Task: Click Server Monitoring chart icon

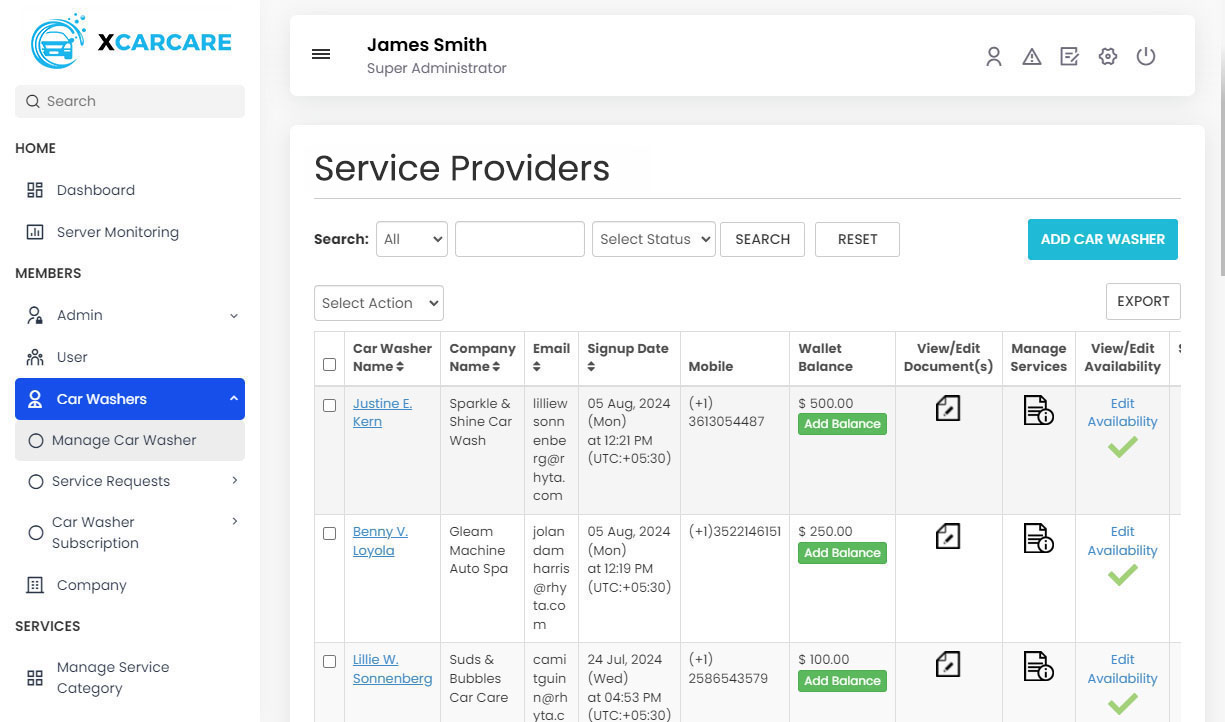Action: click(x=35, y=232)
